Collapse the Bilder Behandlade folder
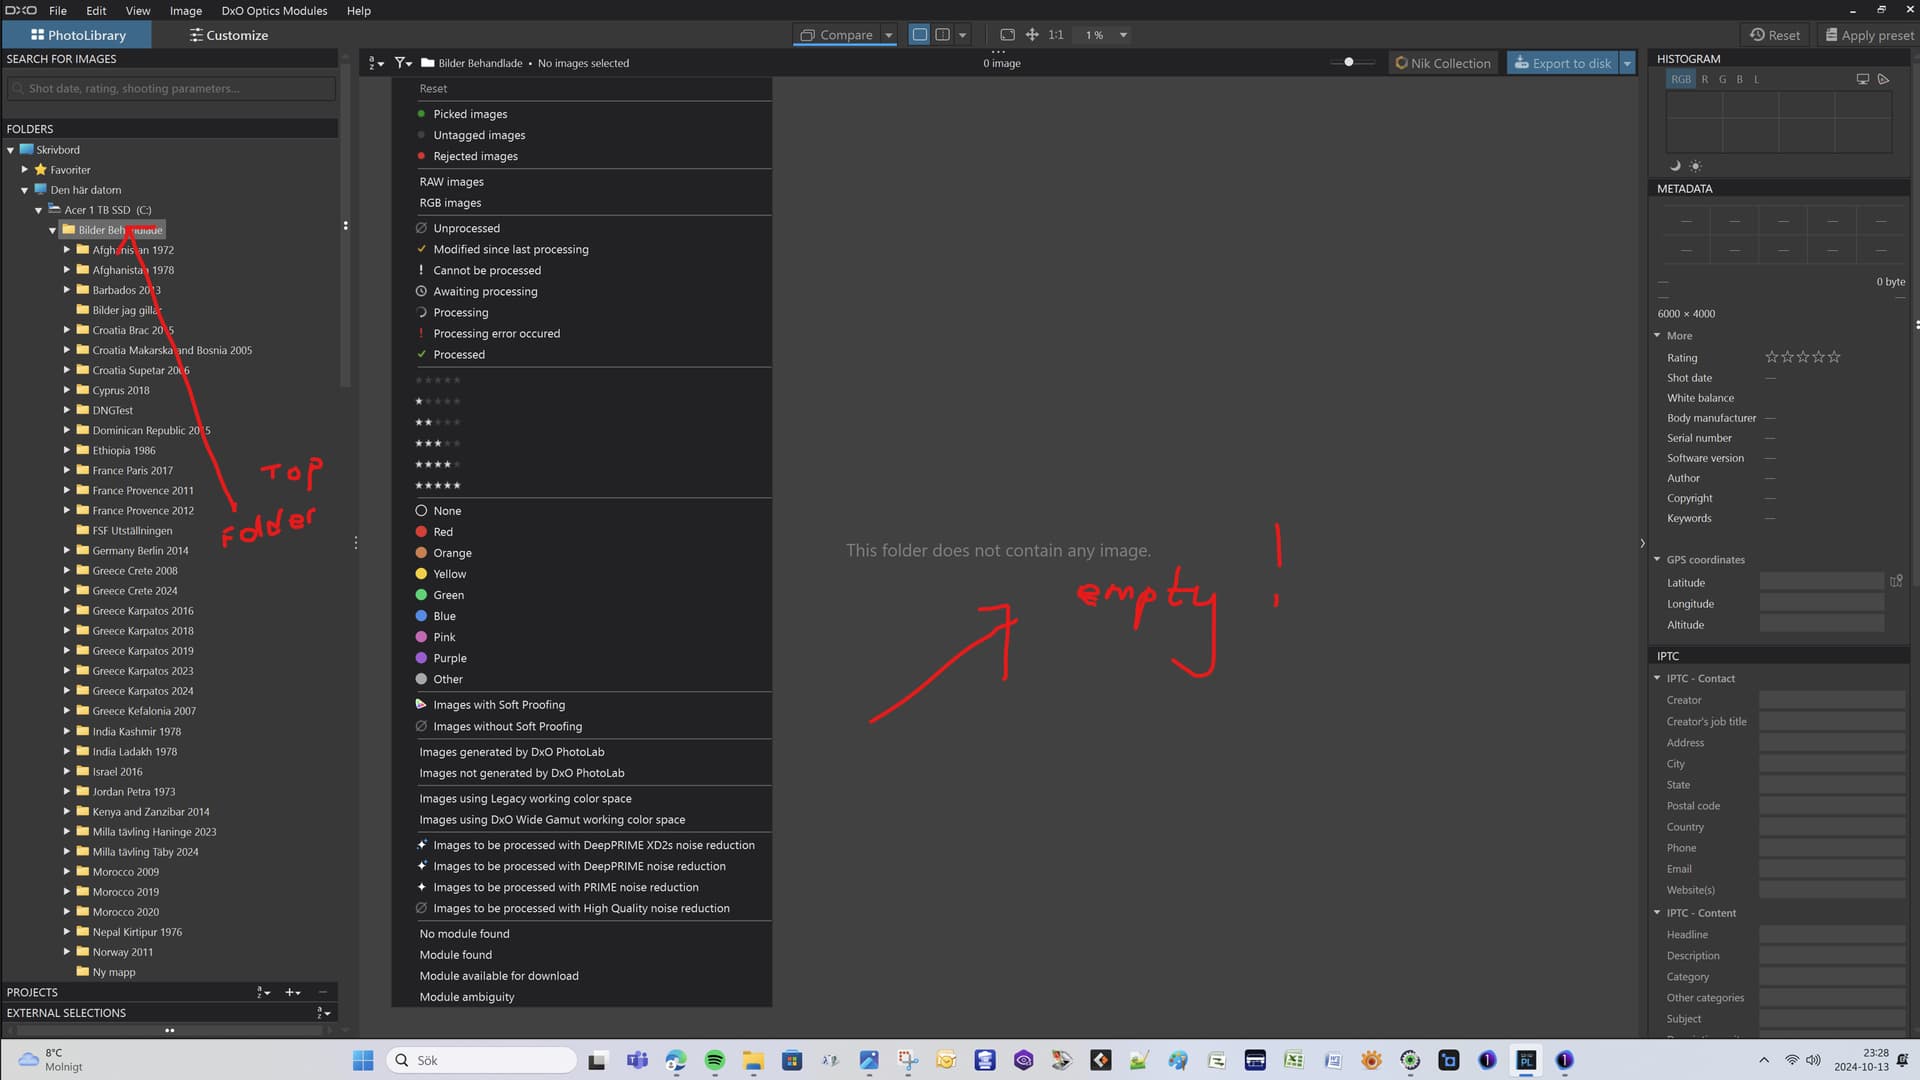 pos(53,230)
